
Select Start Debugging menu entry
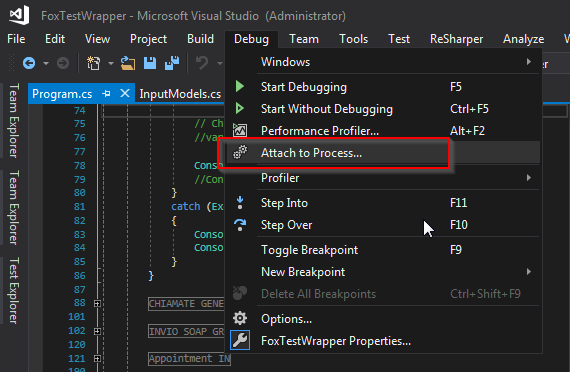384,87
